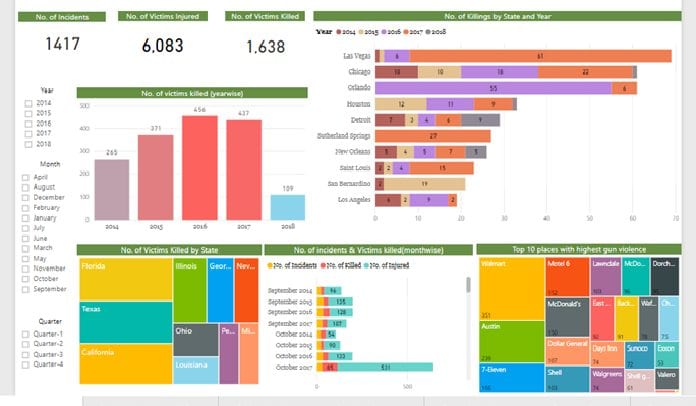The image size is (696, 406).
Task: Enable the 2018 year filter checkbox
Action: (x=28, y=144)
